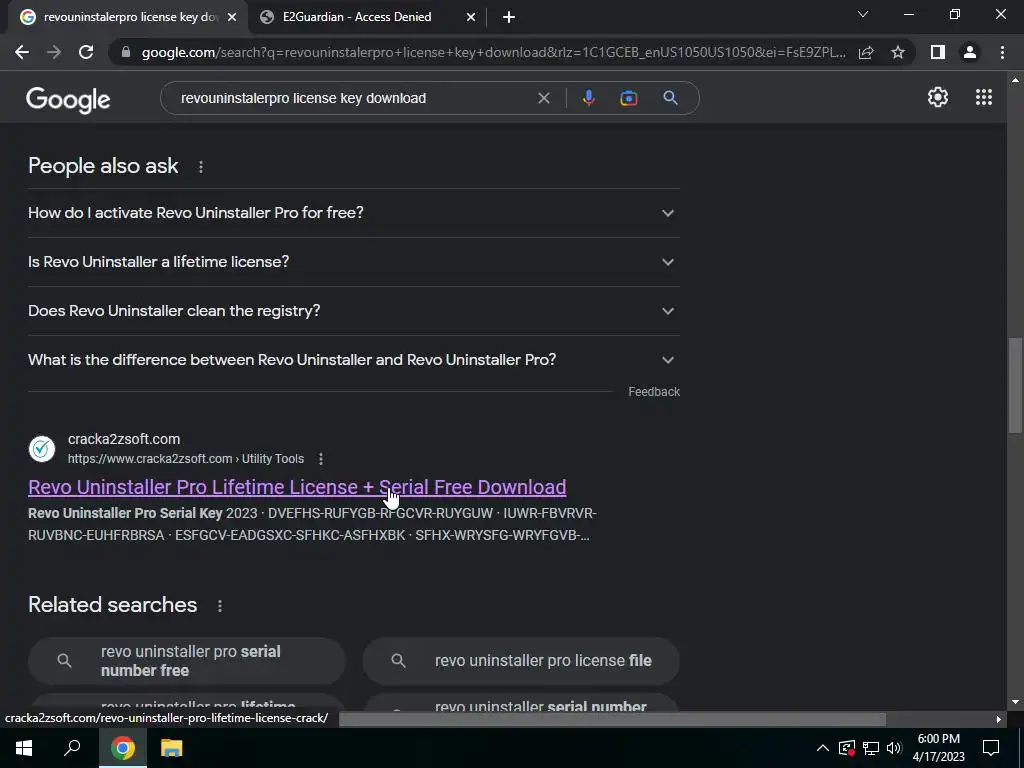The height and width of the screenshot is (768, 1024).
Task: Expand 'Does Revo Uninstaller clean the registry?'
Action: coord(353,311)
